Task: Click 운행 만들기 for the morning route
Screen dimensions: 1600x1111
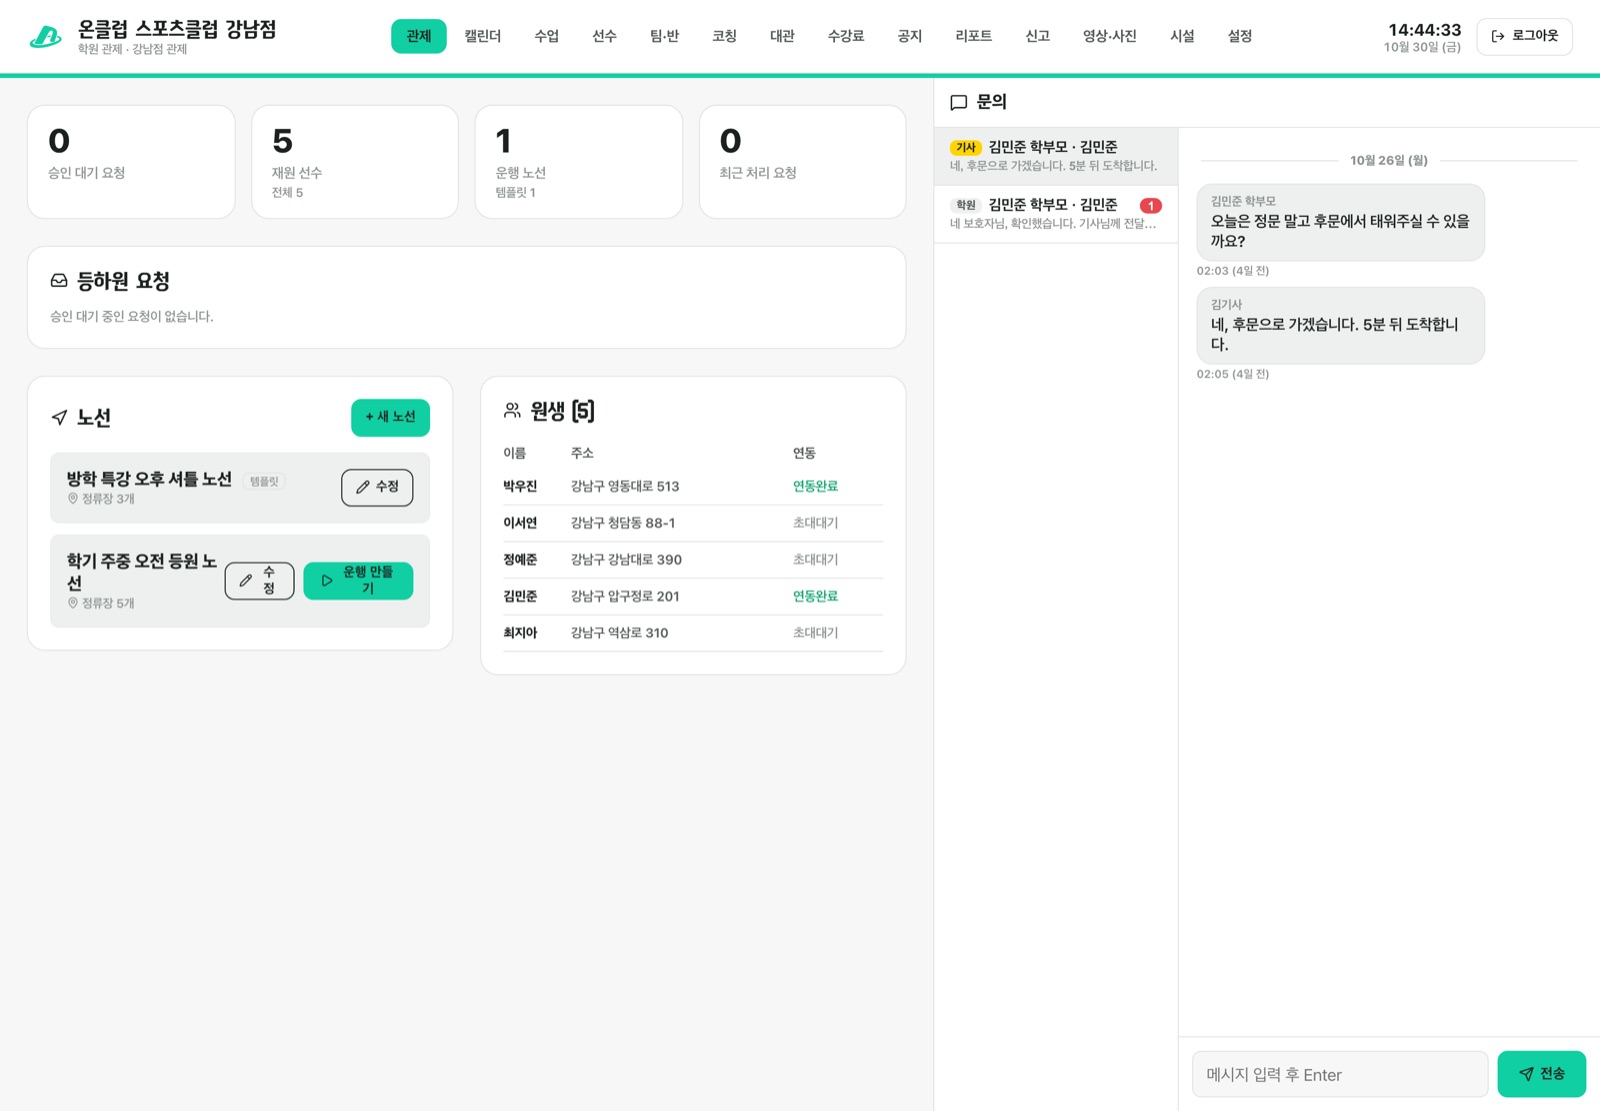Action: [358, 581]
